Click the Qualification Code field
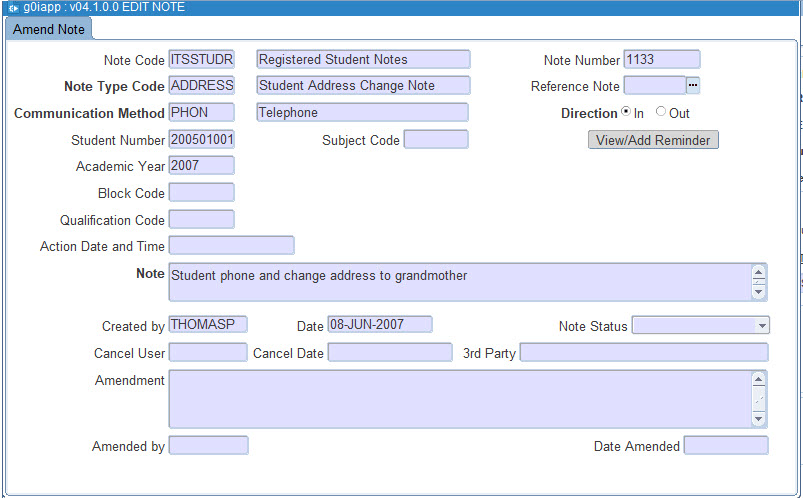The width and height of the screenshot is (803, 498). pos(201,219)
